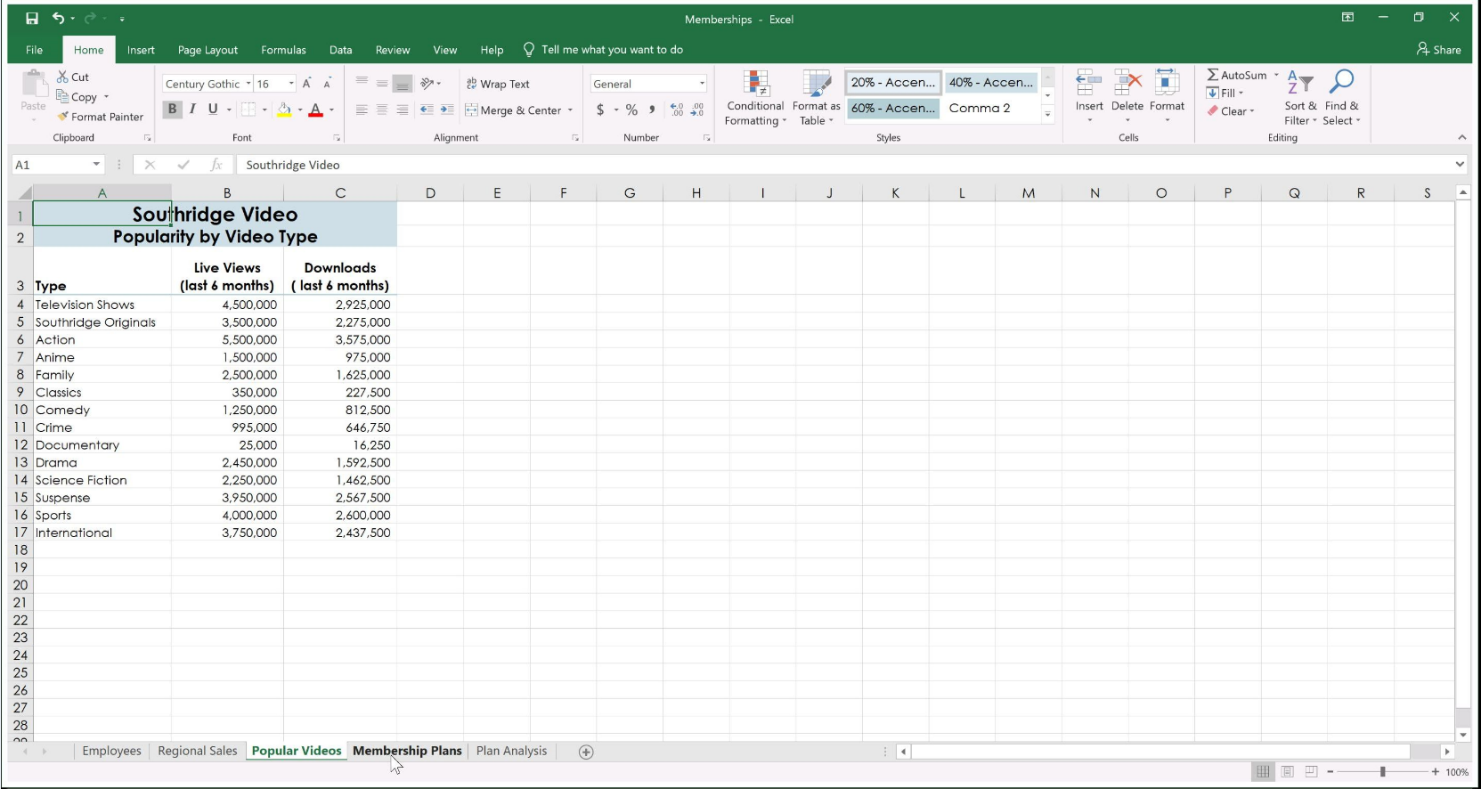Image resolution: width=1481 pixels, height=789 pixels.
Task: Go to the Employees sheet tab
Action: click(112, 751)
